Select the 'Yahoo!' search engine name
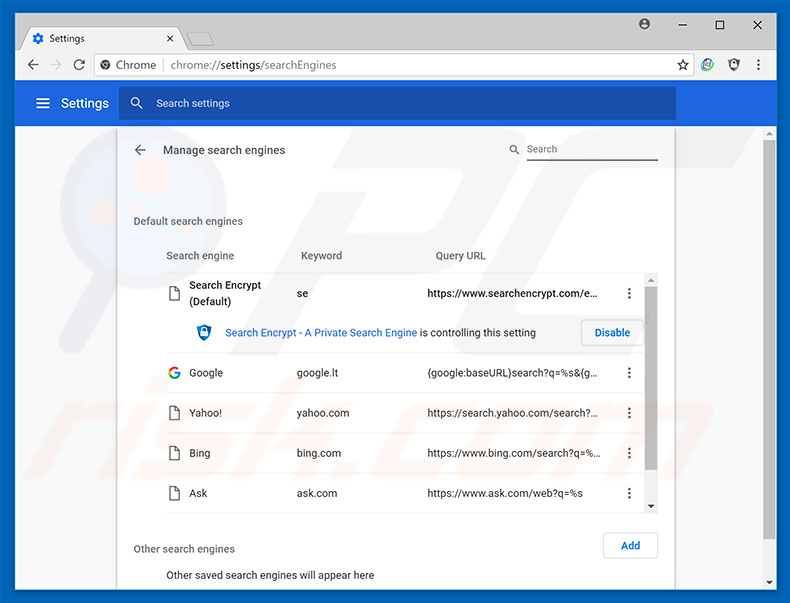The width and height of the screenshot is (790, 603). tap(206, 413)
